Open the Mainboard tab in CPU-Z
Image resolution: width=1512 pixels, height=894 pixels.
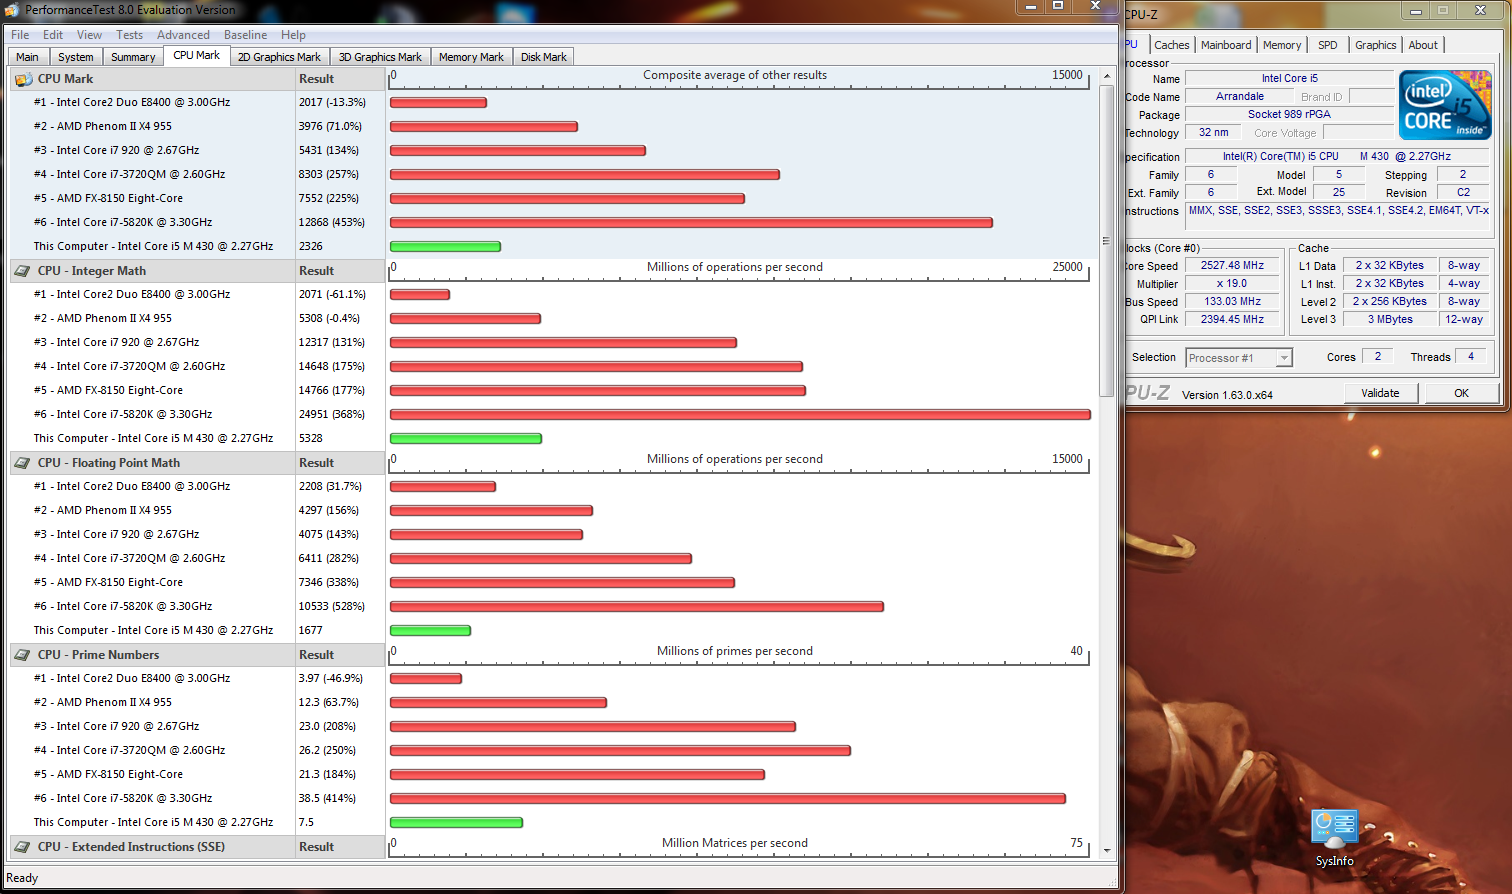click(x=1226, y=45)
